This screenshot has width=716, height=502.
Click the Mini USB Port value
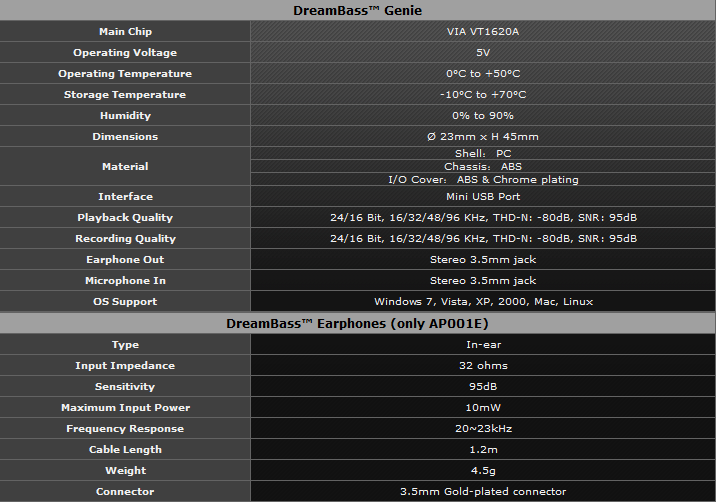click(x=483, y=196)
